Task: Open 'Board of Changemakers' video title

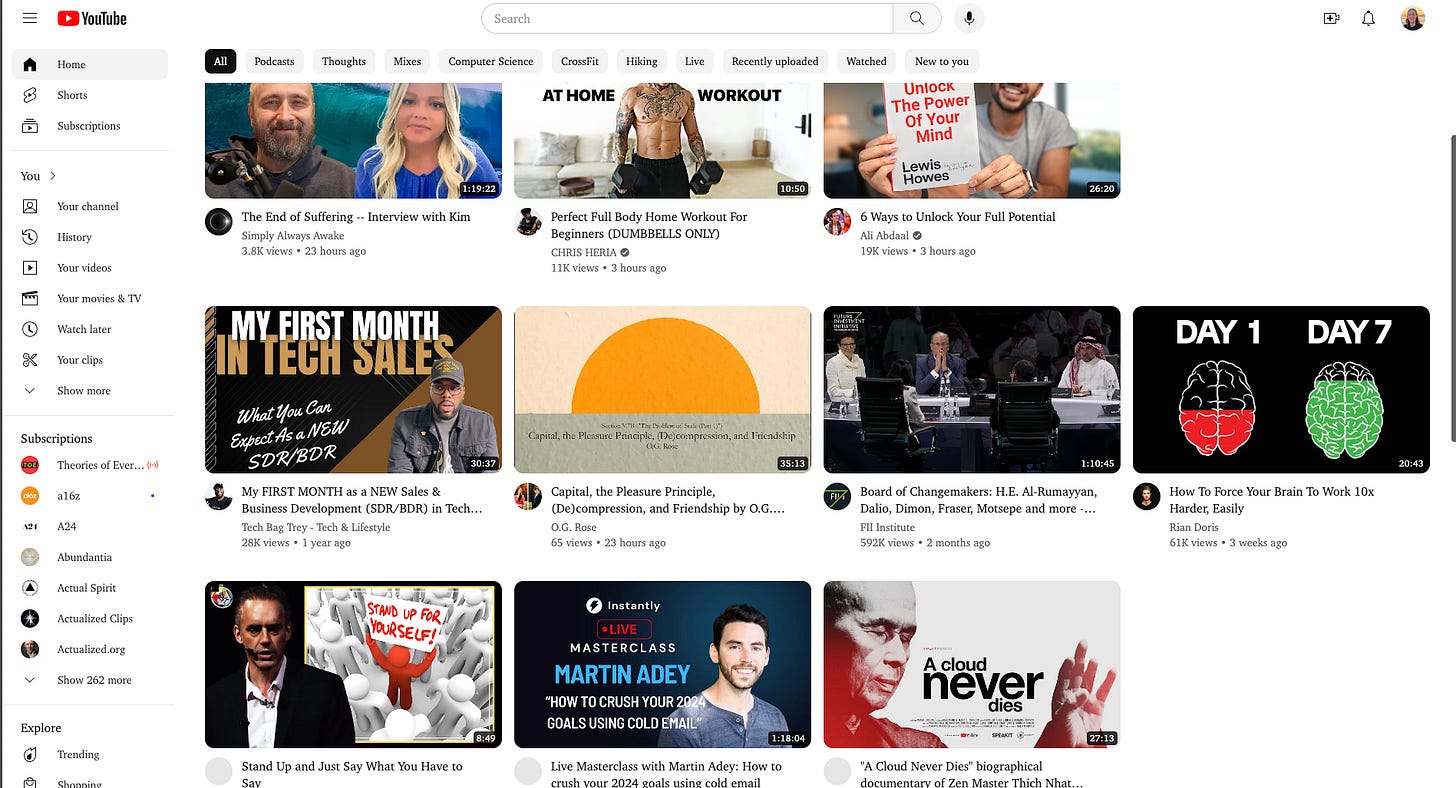Action: pyautogui.click(x=978, y=500)
